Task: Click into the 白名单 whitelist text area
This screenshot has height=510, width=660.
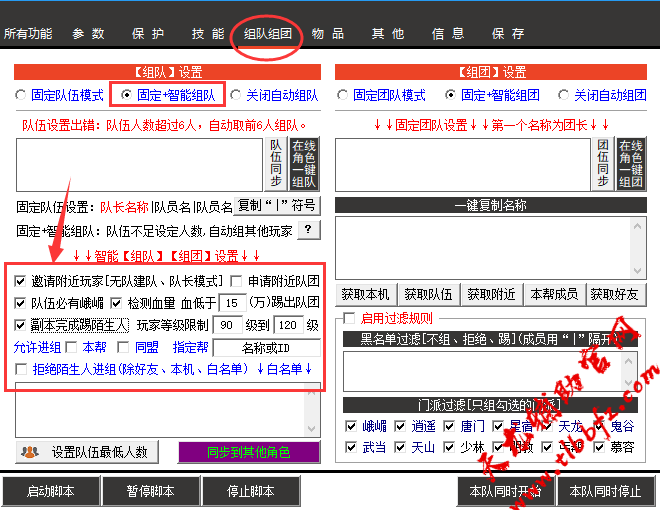Action: (x=159, y=411)
